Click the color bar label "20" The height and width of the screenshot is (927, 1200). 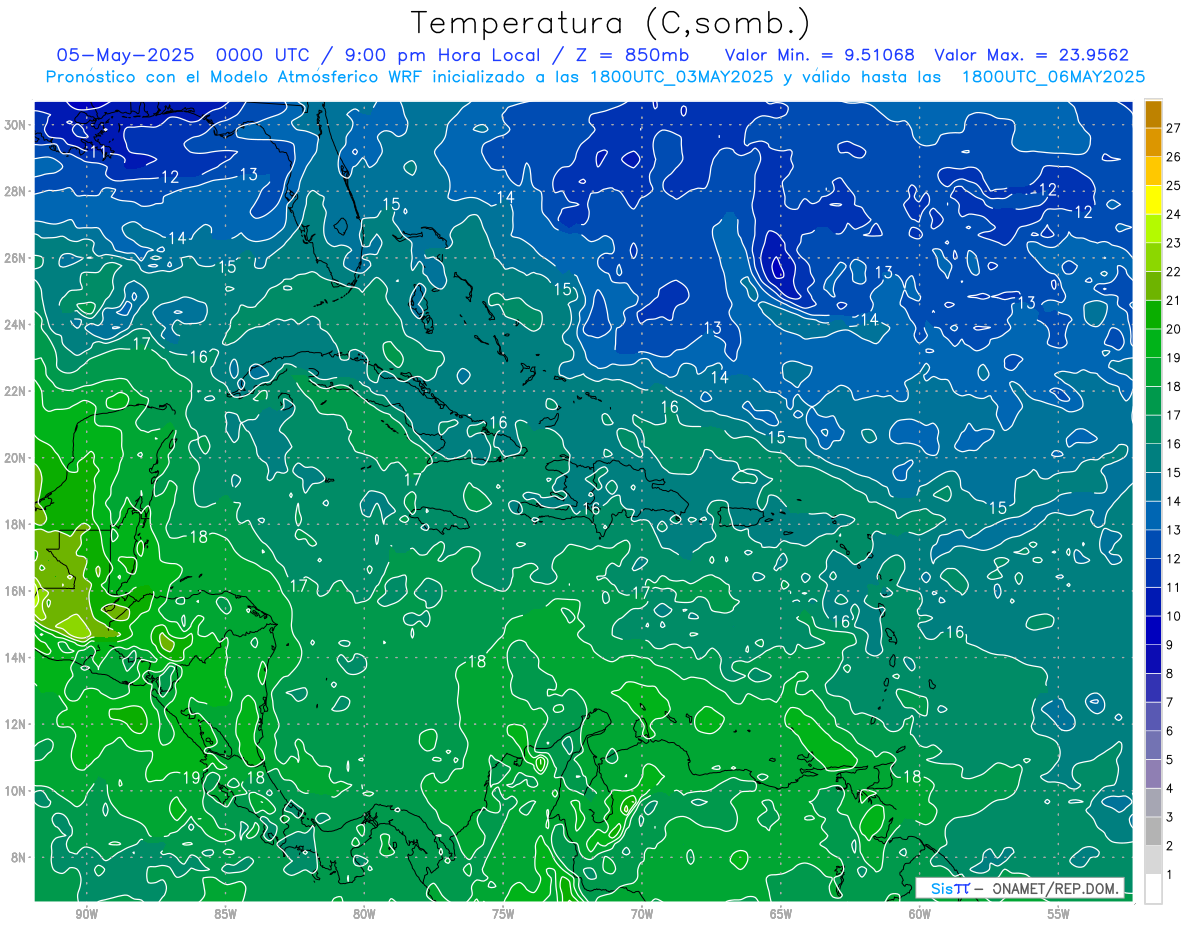point(1173,329)
